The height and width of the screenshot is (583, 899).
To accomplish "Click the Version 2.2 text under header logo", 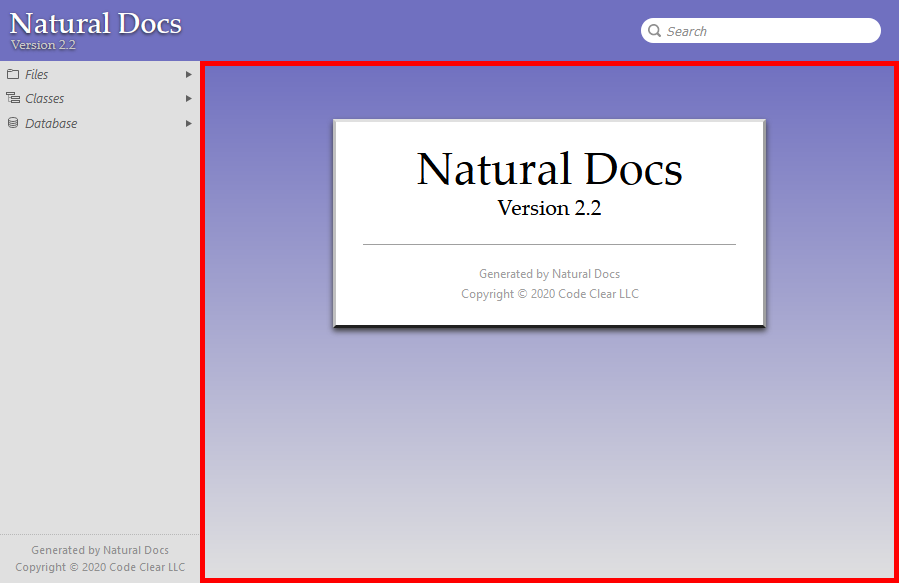I will coord(41,44).
